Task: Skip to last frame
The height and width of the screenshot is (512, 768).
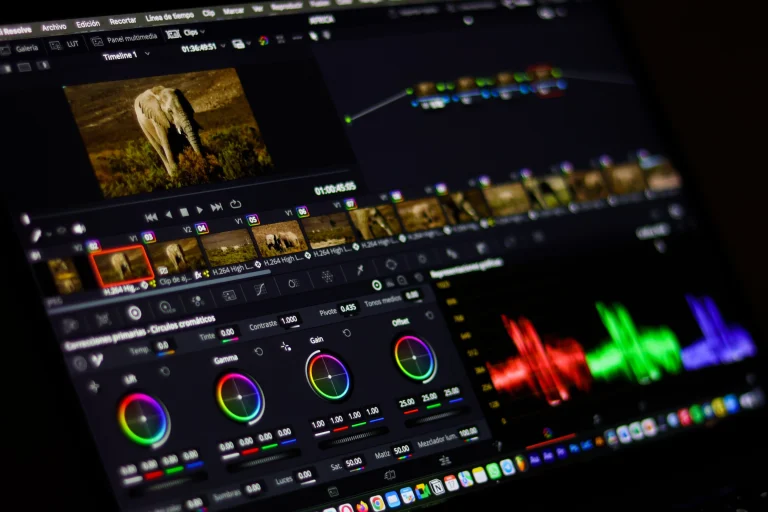Action: (x=216, y=207)
